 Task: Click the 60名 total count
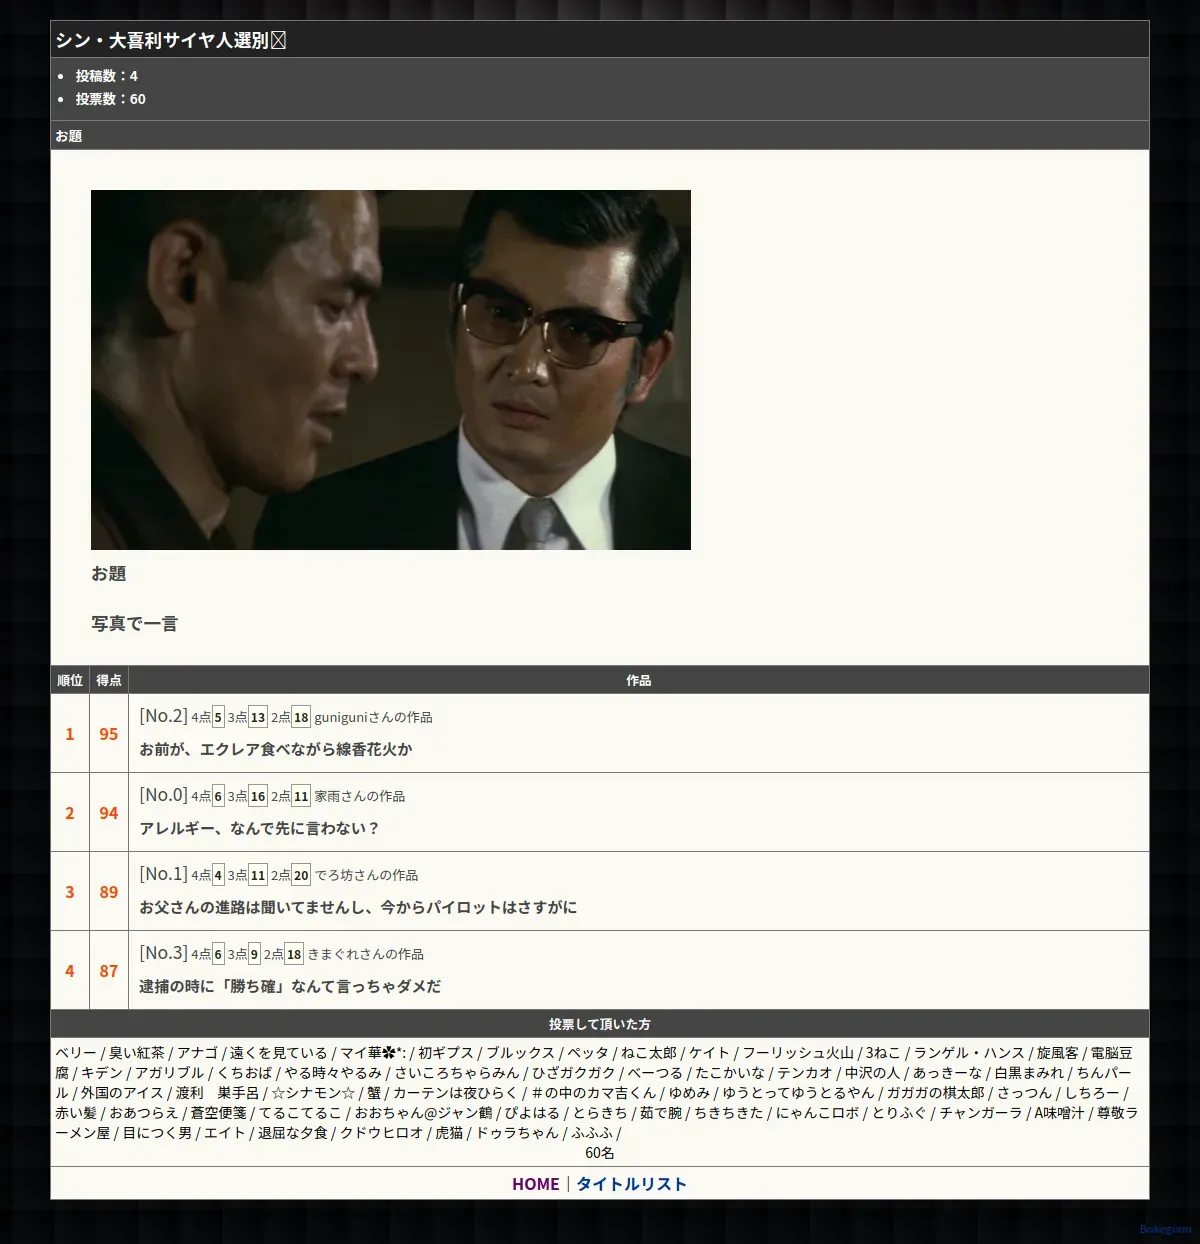point(600,1153)
